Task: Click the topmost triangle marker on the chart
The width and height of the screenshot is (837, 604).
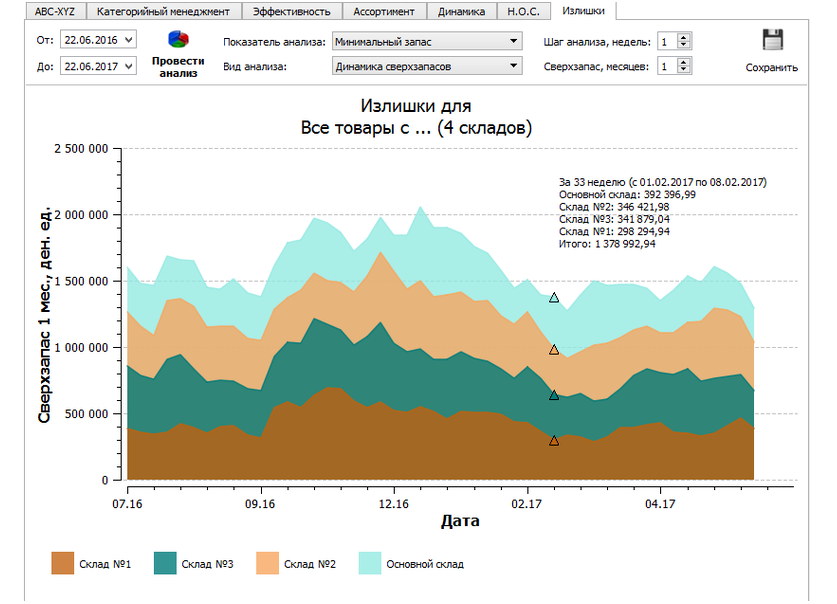Action: pos(553,297)
